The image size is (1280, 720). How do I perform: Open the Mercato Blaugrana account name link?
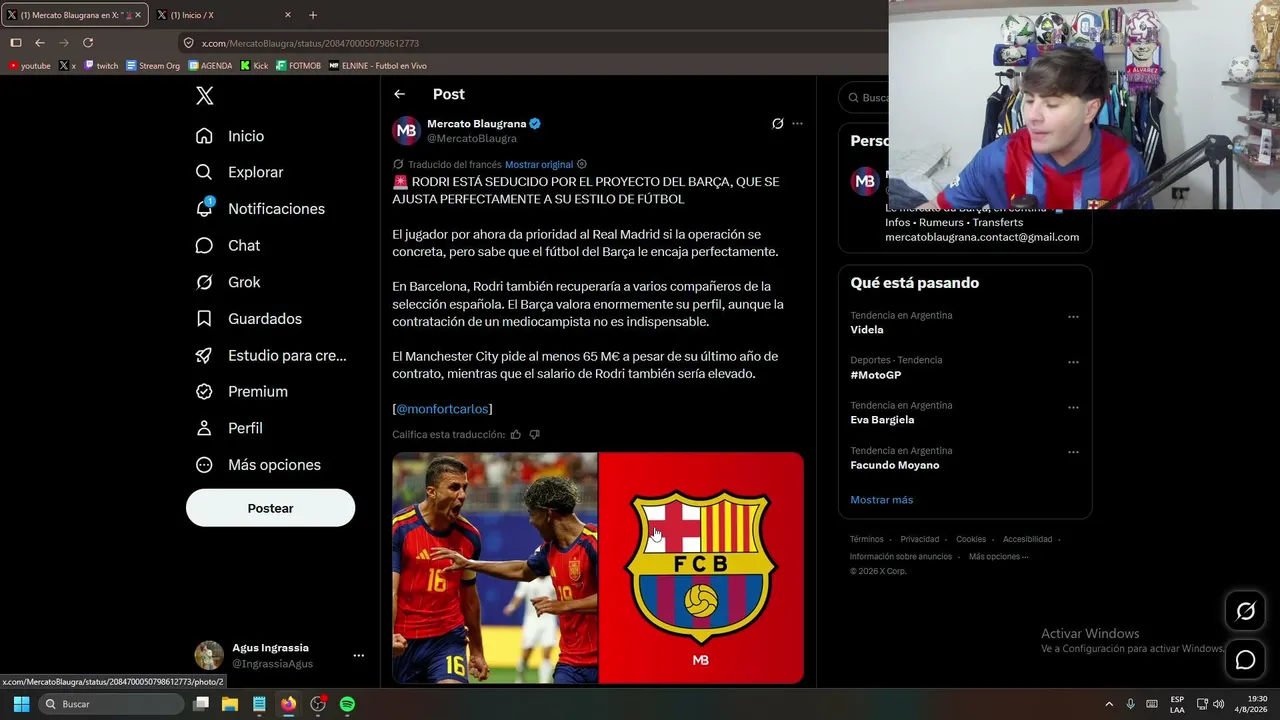tap(476, 124)
